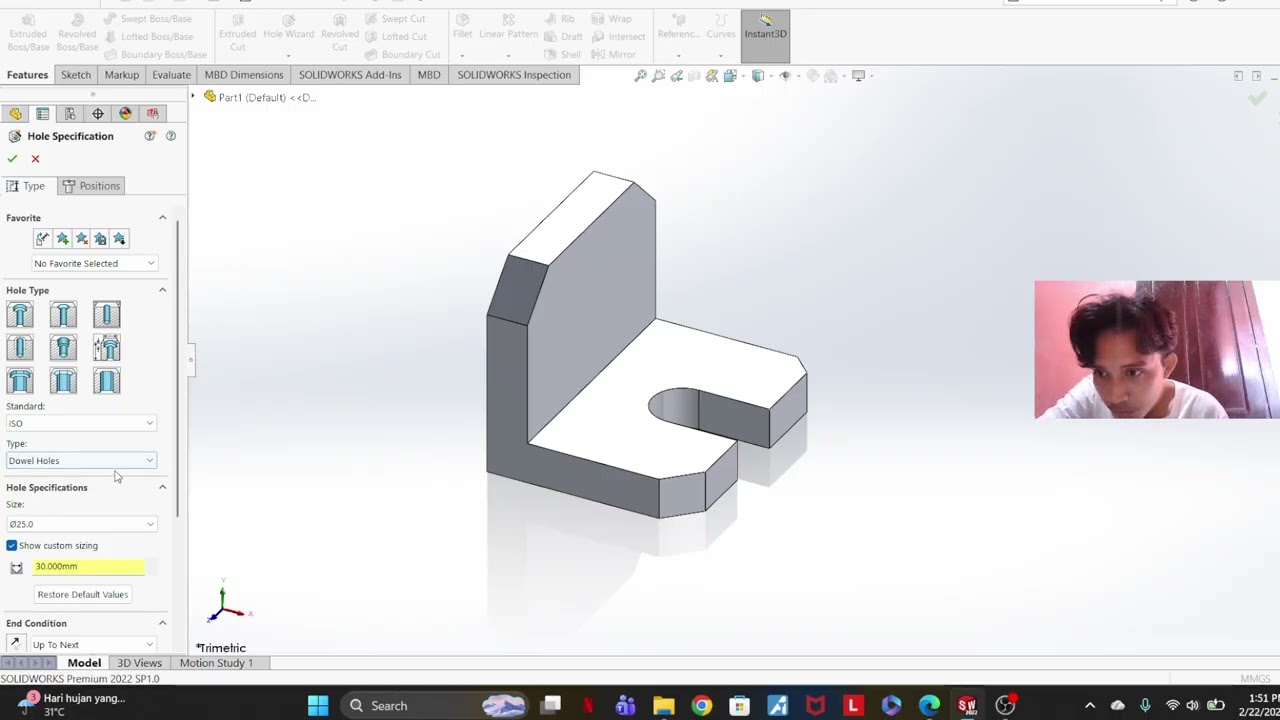1280x720 pixels.
Task: Click Zoom to Fit in view toolbar
Action: pos(641,76)
